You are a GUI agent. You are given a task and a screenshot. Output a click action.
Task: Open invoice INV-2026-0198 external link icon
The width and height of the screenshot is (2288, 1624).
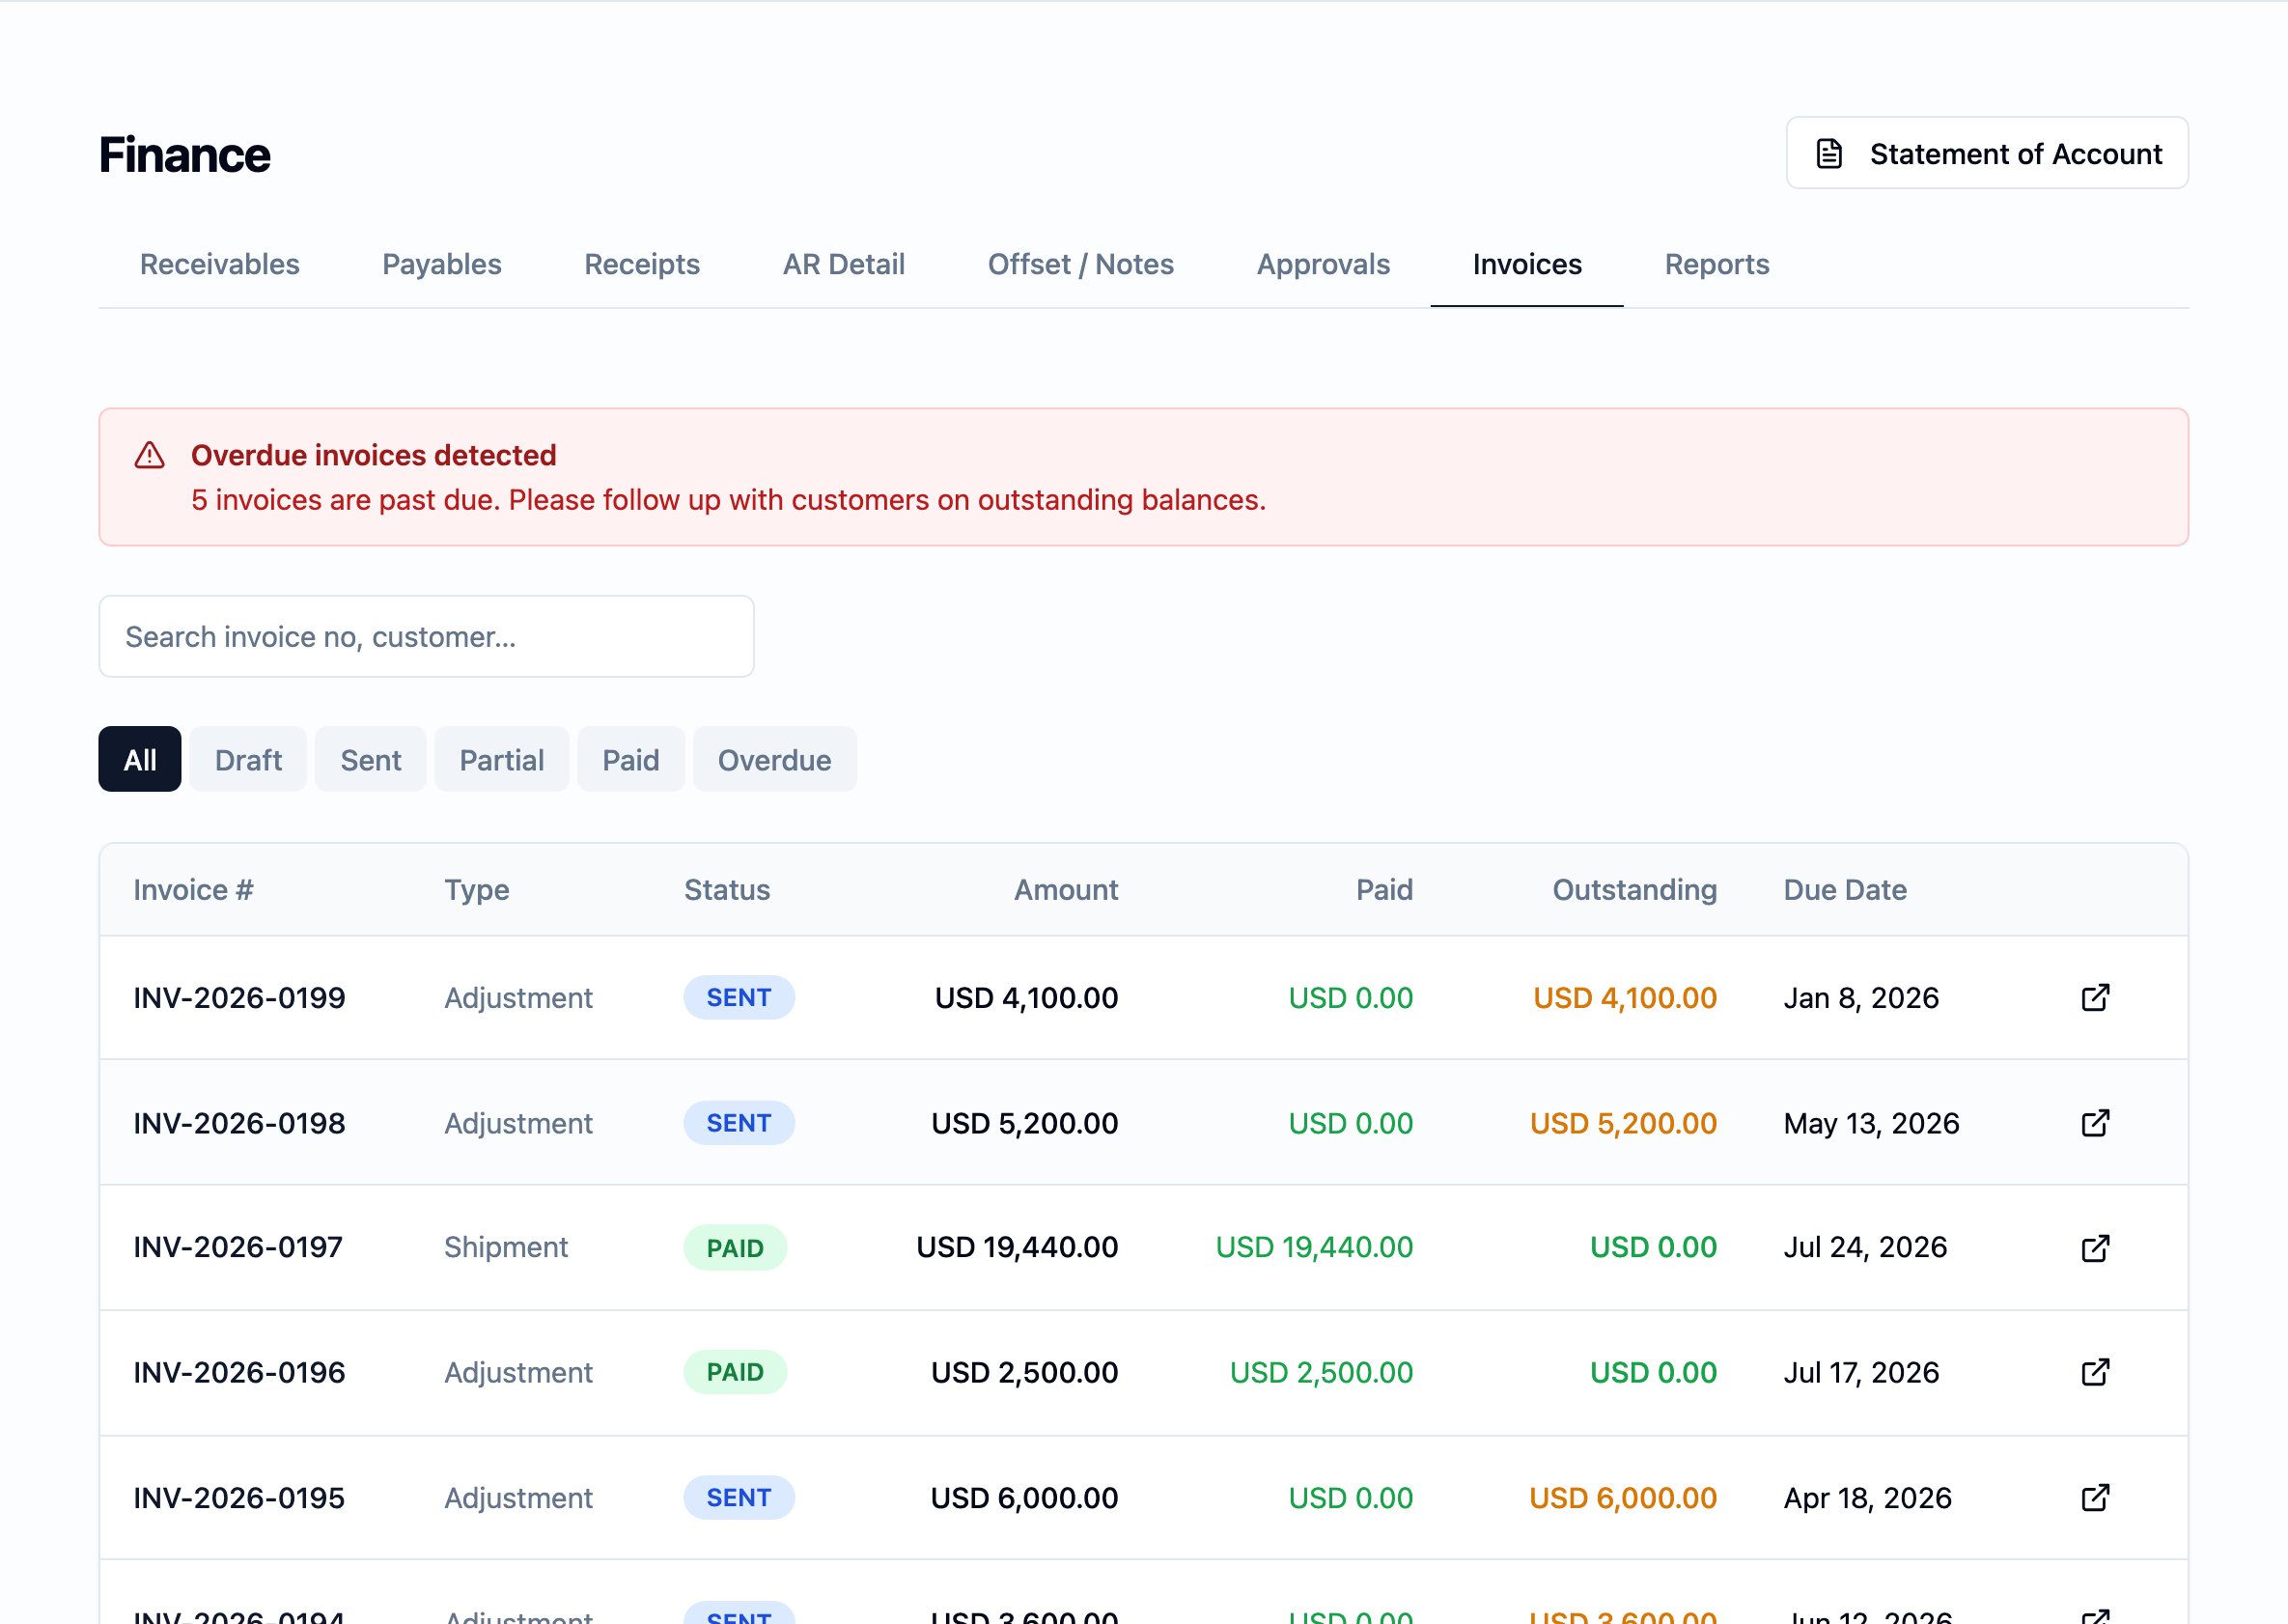(2095, 1123)
